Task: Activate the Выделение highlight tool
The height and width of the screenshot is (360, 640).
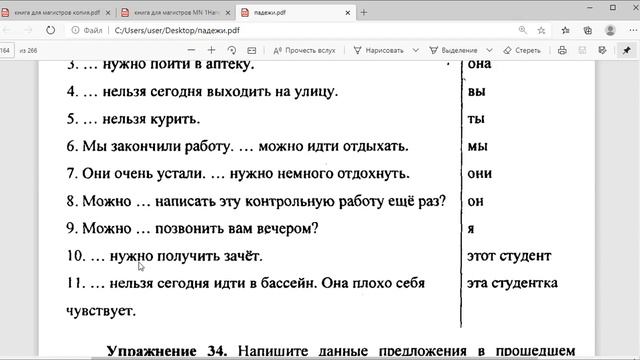Action: tap(453, 50)
